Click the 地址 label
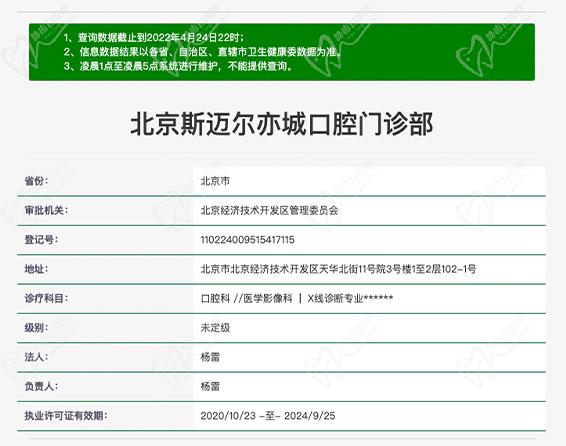Viewport: 566px width, 446px height. coord(36,269)
